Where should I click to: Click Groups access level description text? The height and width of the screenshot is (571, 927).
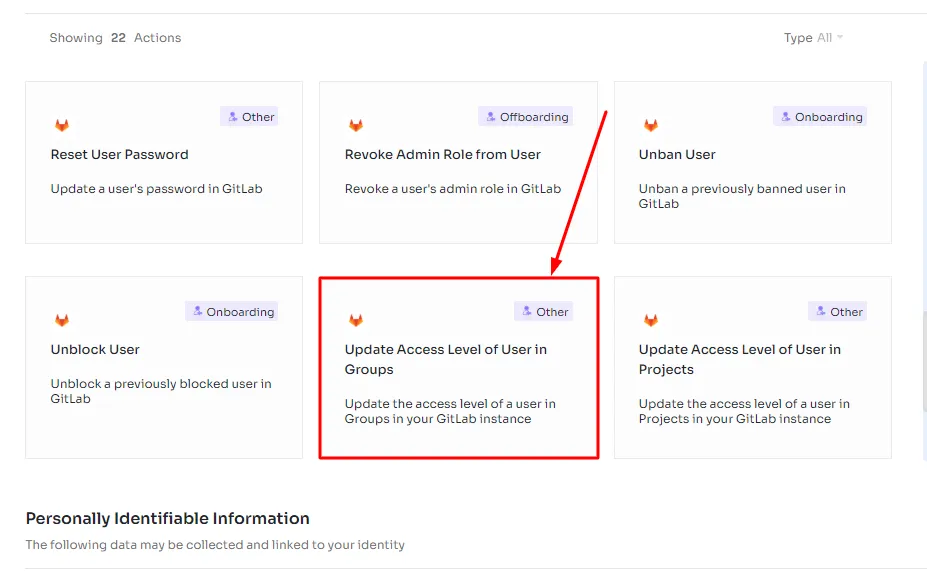[x=450, y=411]
